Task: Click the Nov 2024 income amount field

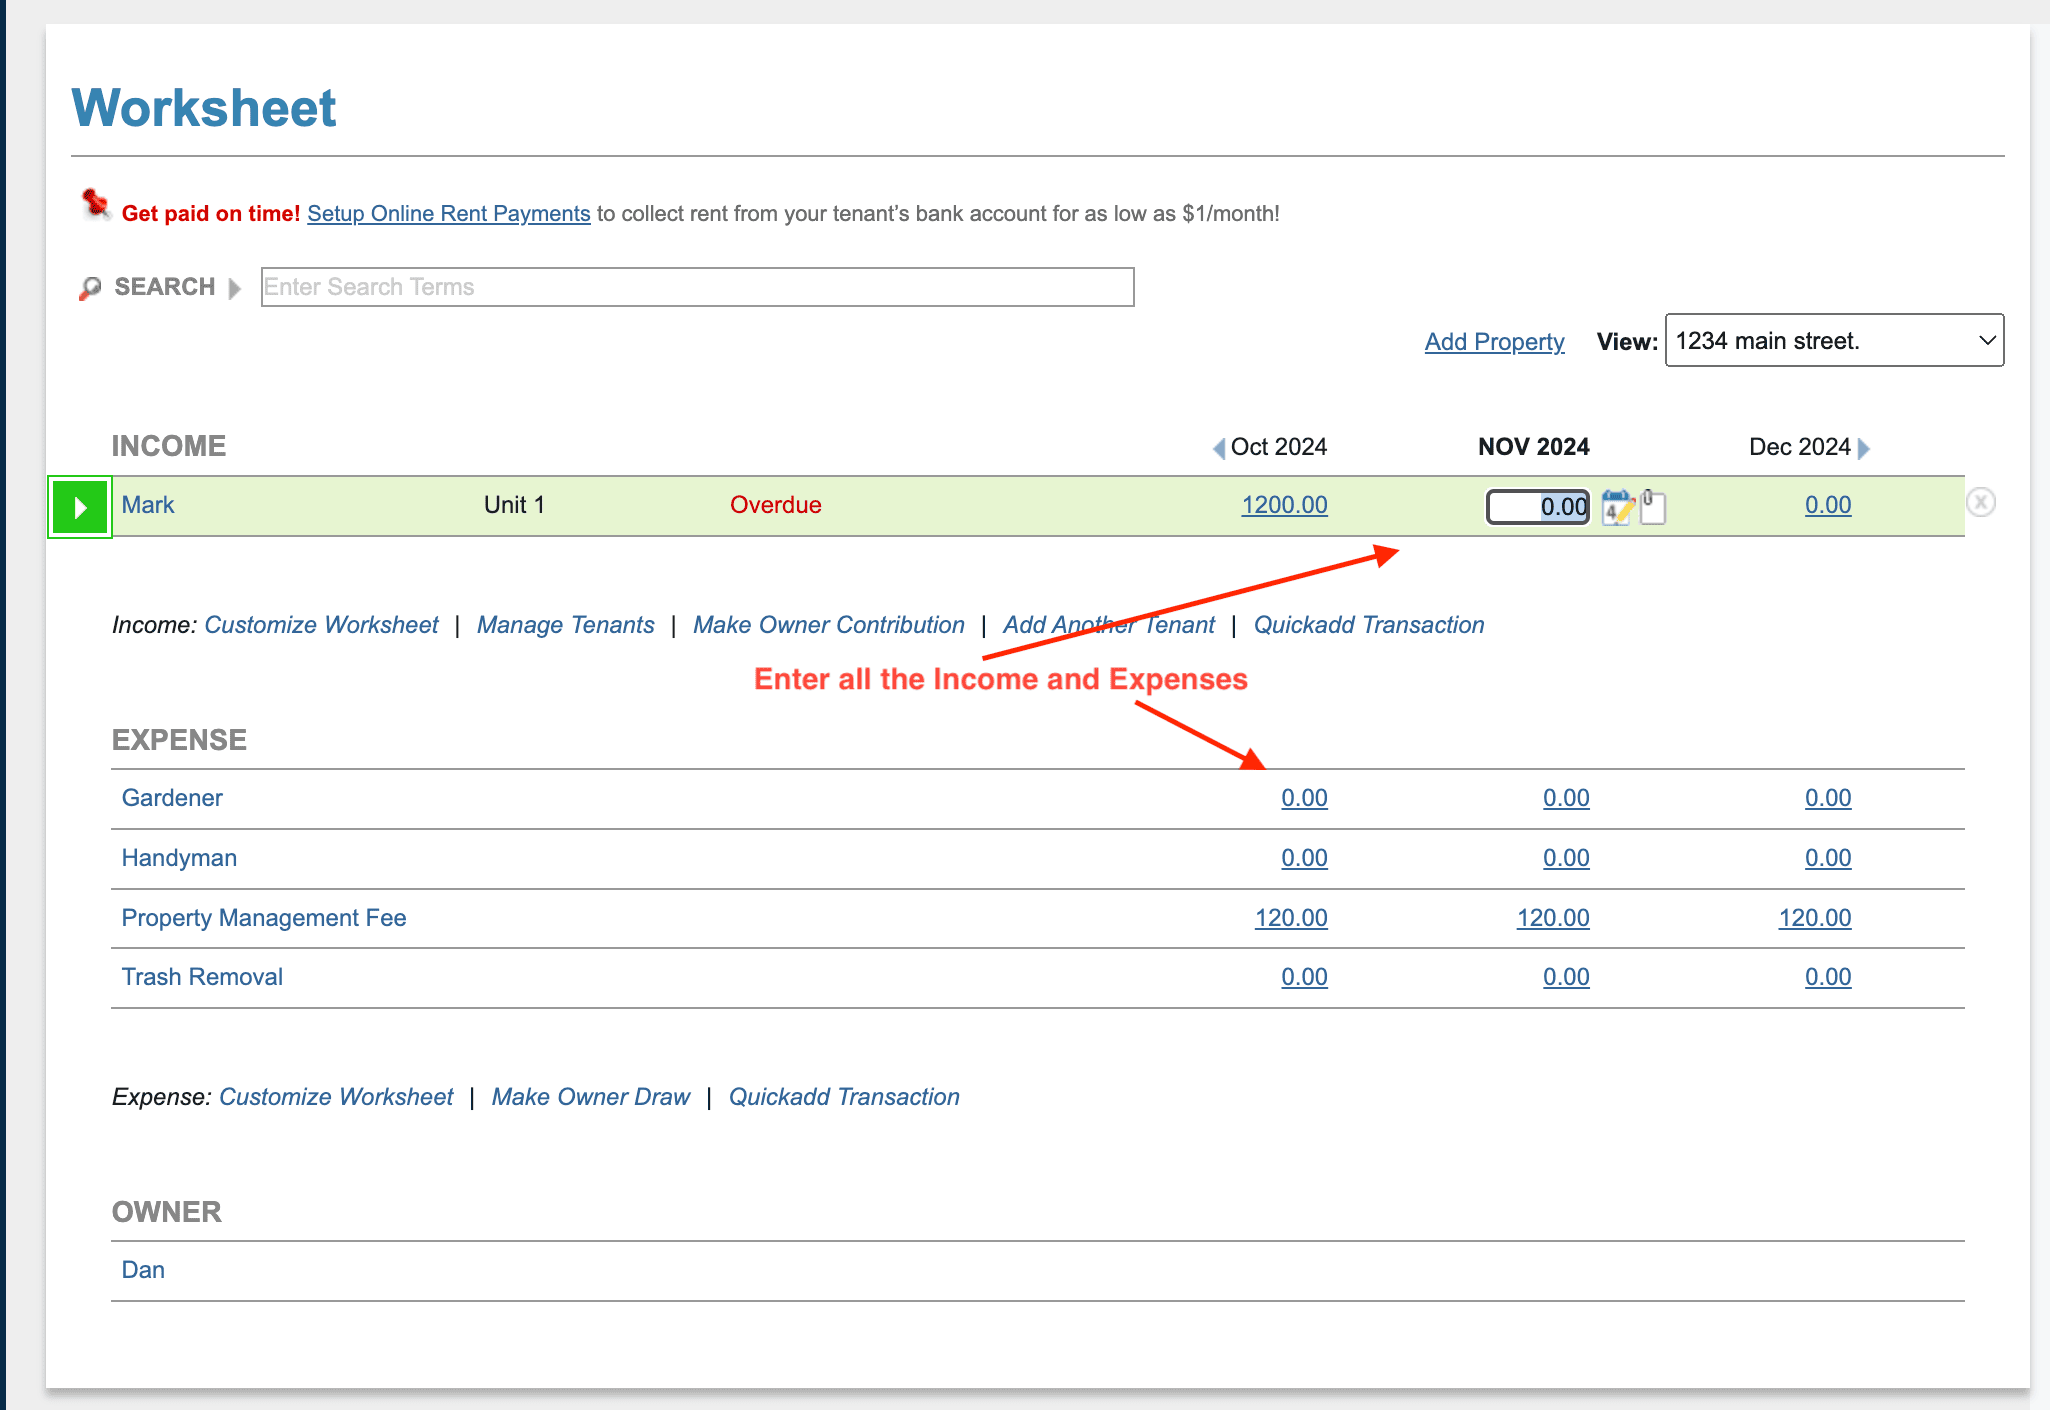Action: coord(1537,507)
